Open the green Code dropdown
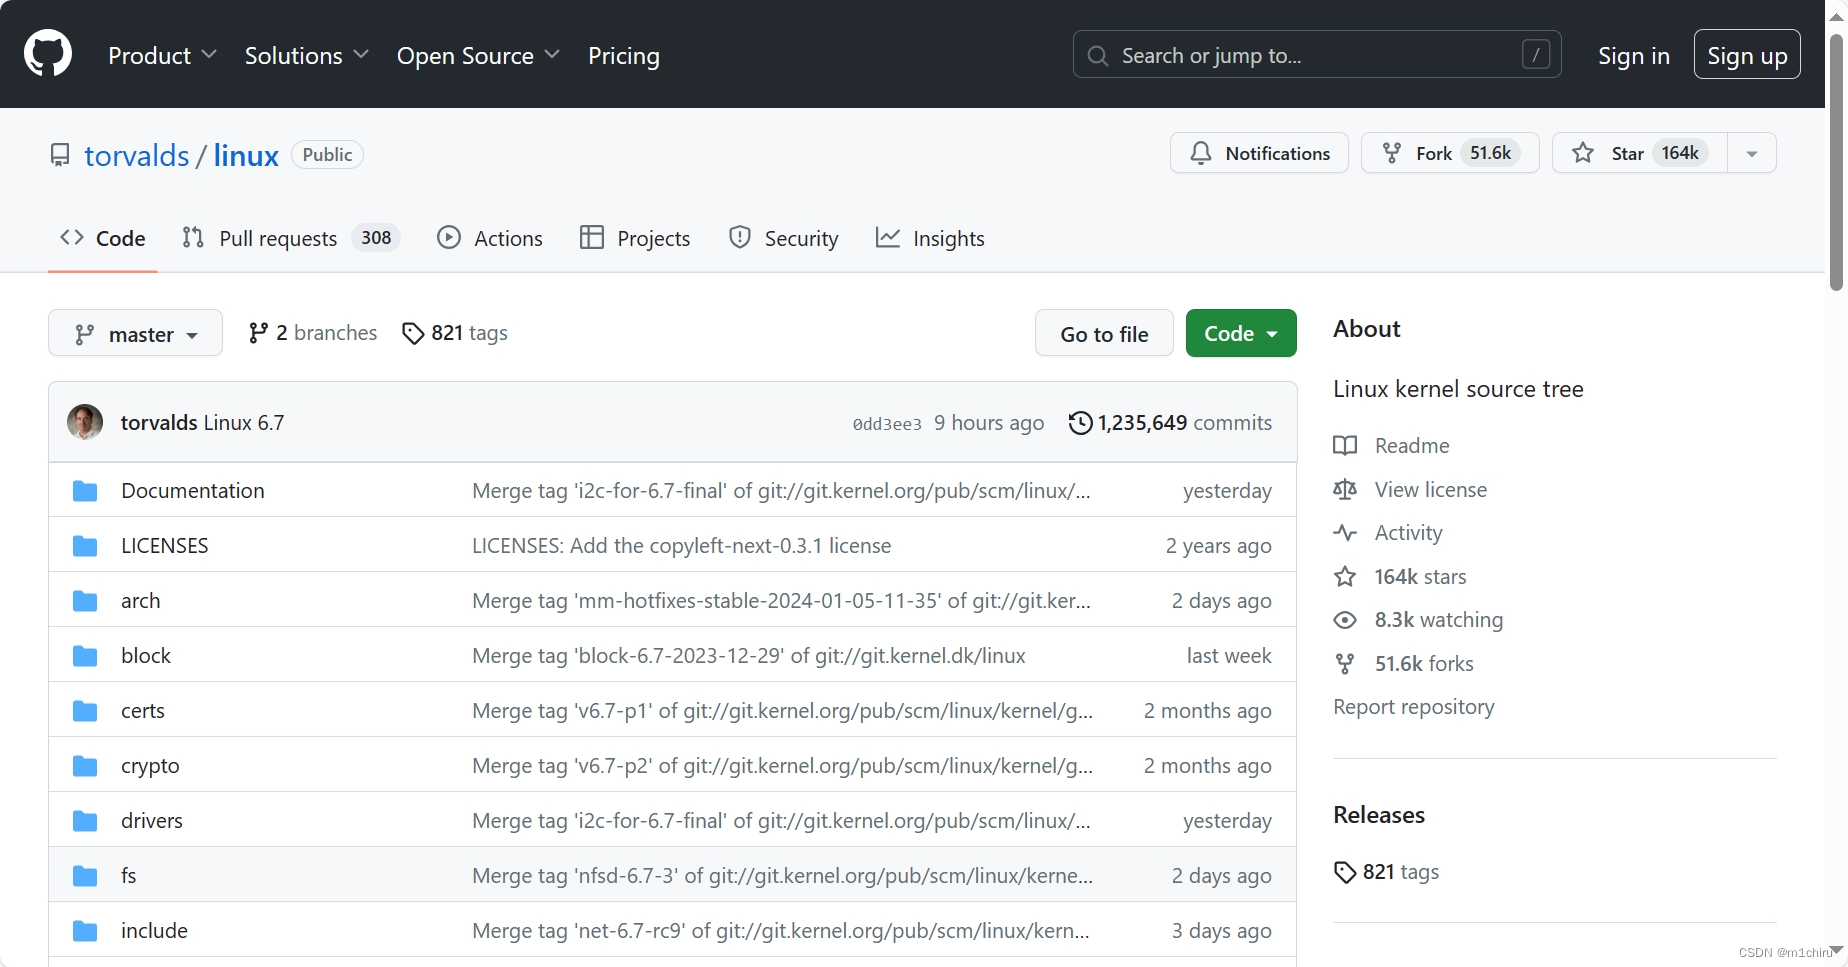The width and height of the screenshot is (1848, 967). pos(1241,334)
